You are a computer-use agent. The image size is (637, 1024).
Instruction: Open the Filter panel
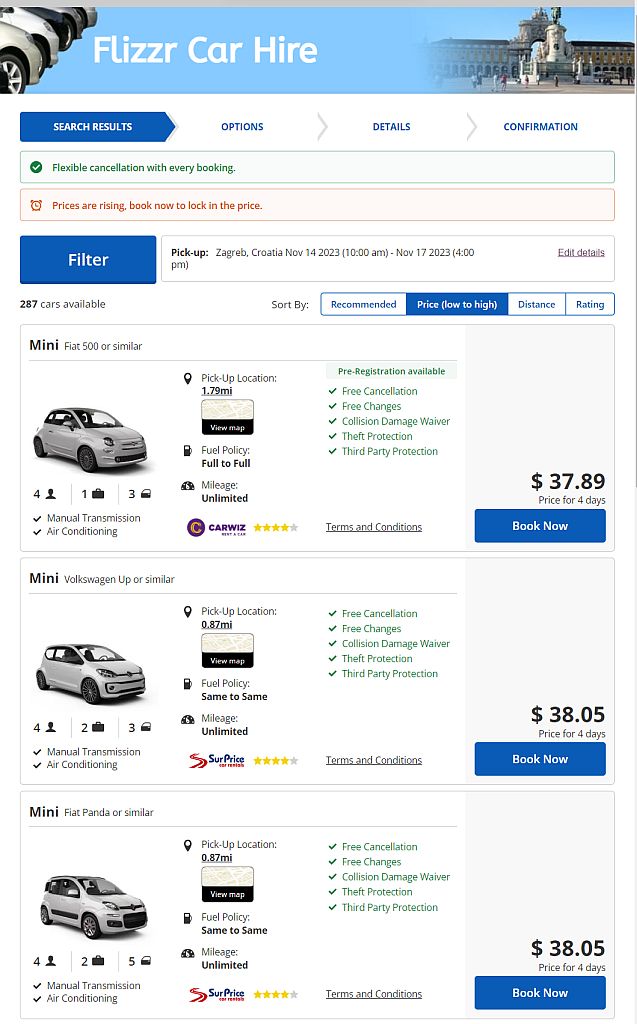click(x=87, y=259)
